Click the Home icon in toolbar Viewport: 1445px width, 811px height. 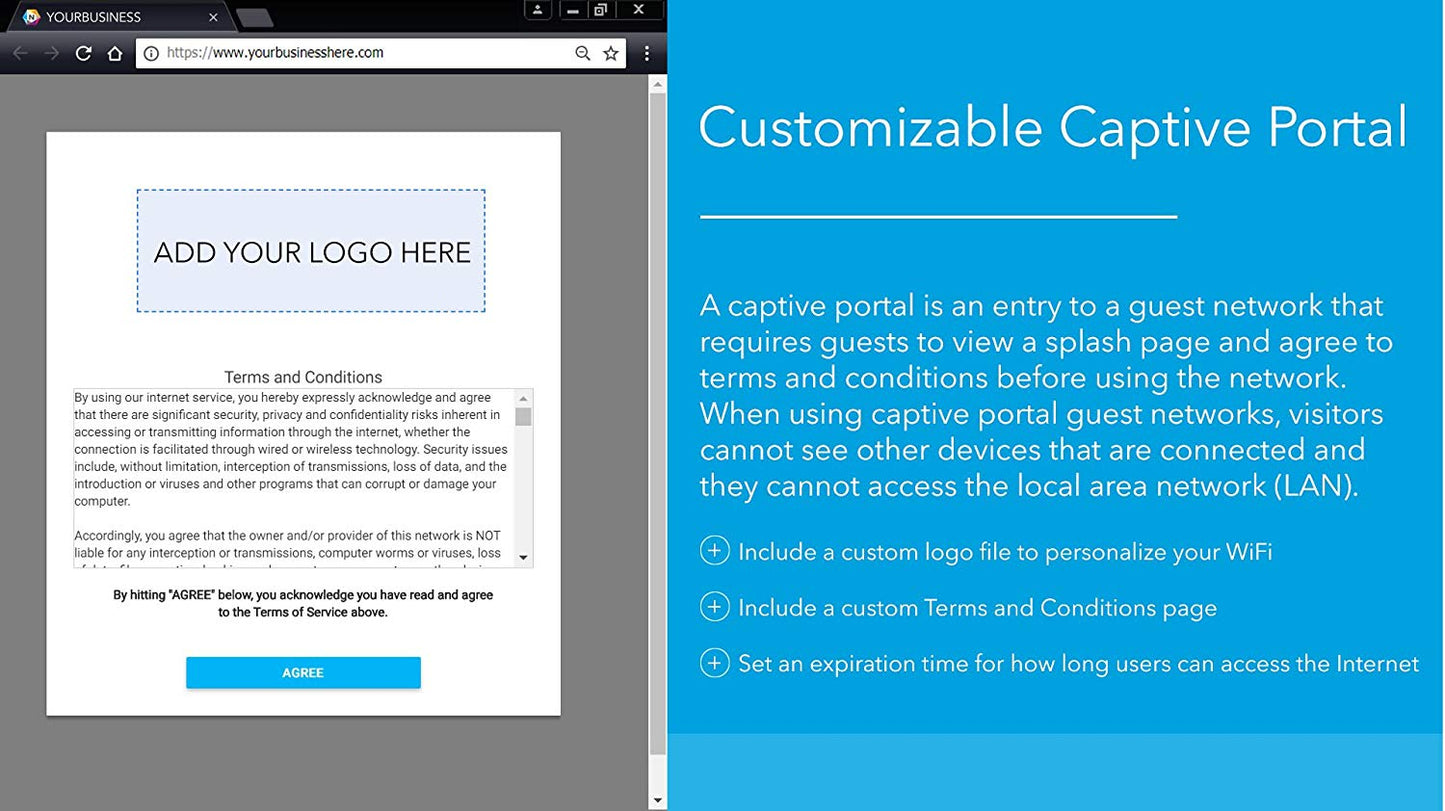pos(115,53)
